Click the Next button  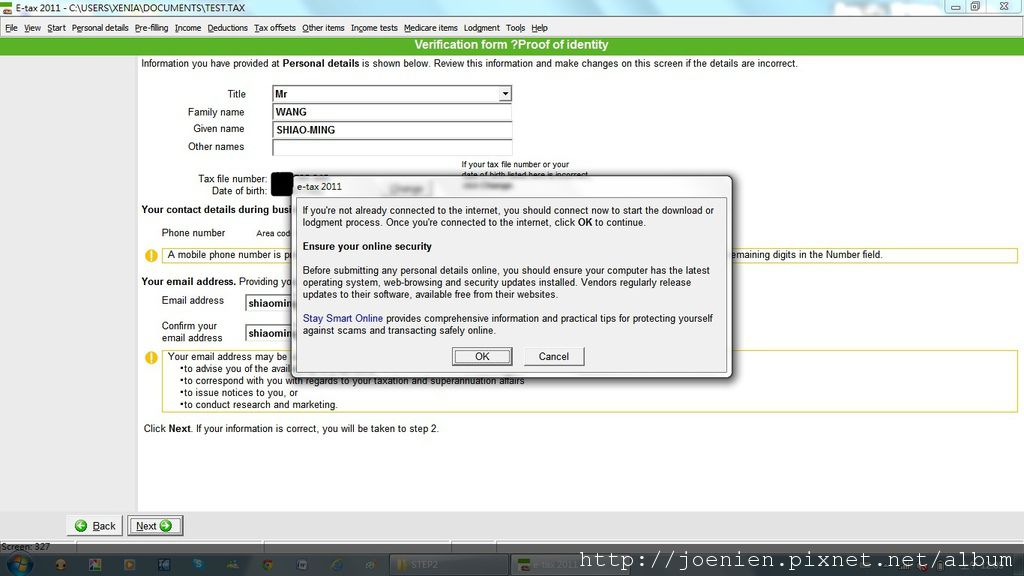[155, 526]
